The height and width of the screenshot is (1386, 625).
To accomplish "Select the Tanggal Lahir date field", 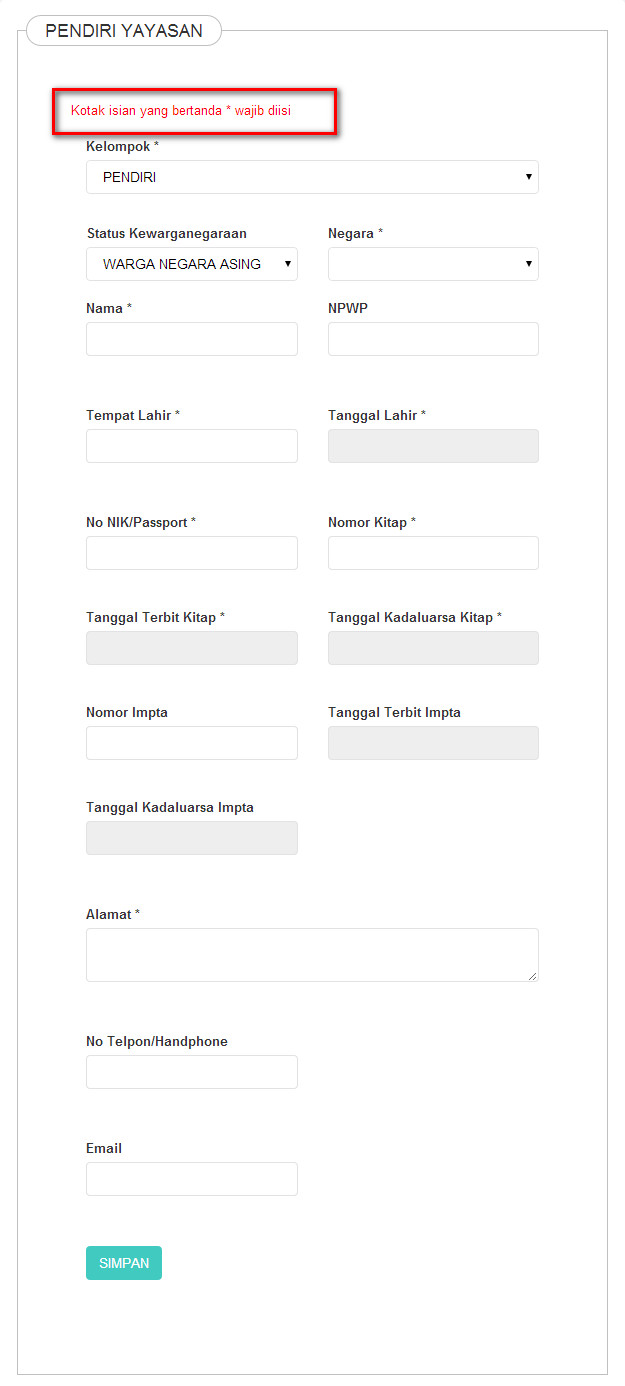I will [x=433, y=446].
